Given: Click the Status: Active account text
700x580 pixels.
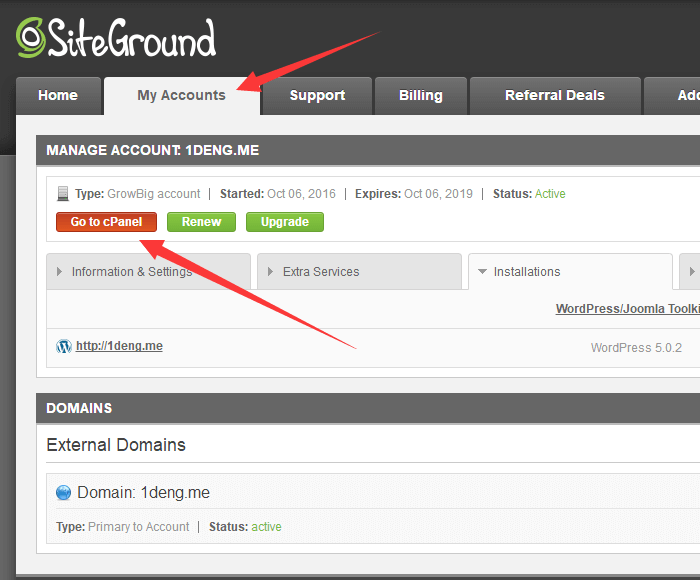Looking at the screenshot, I should coord(529,194).
